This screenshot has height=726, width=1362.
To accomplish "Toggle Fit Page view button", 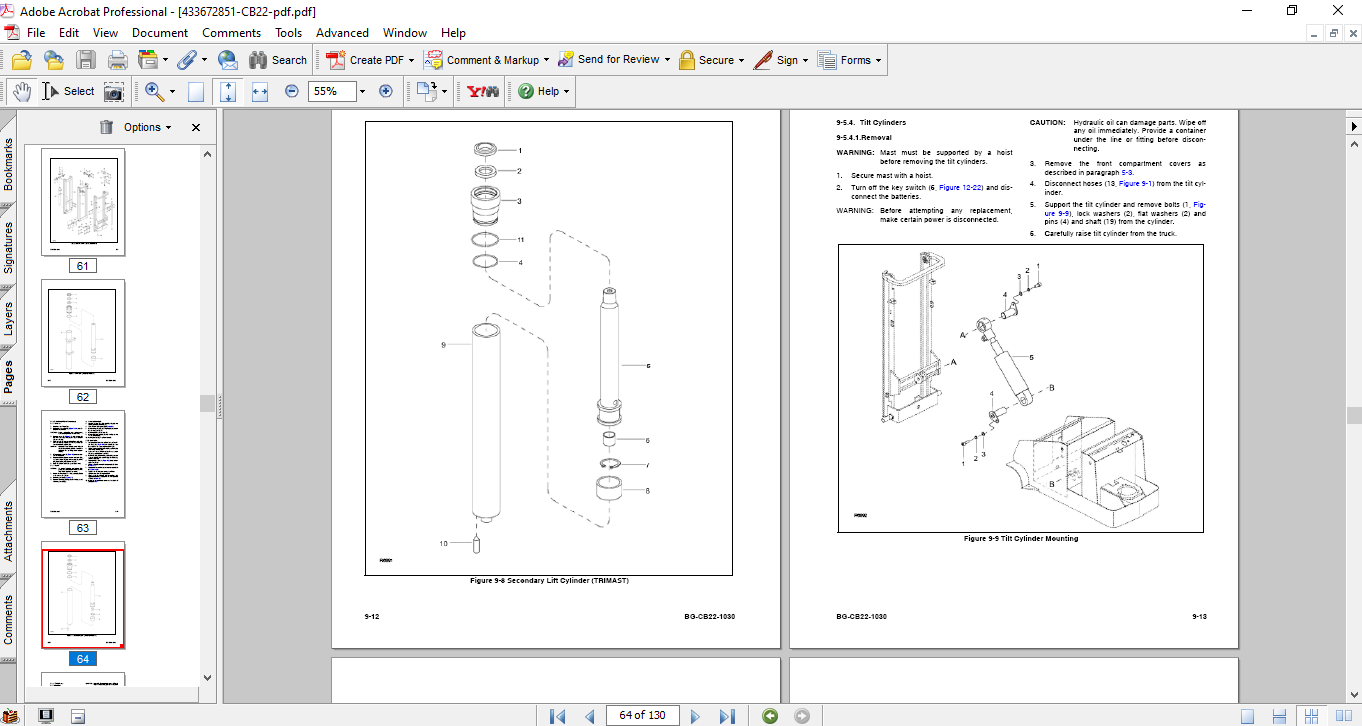I will click(x=228, y=91).
